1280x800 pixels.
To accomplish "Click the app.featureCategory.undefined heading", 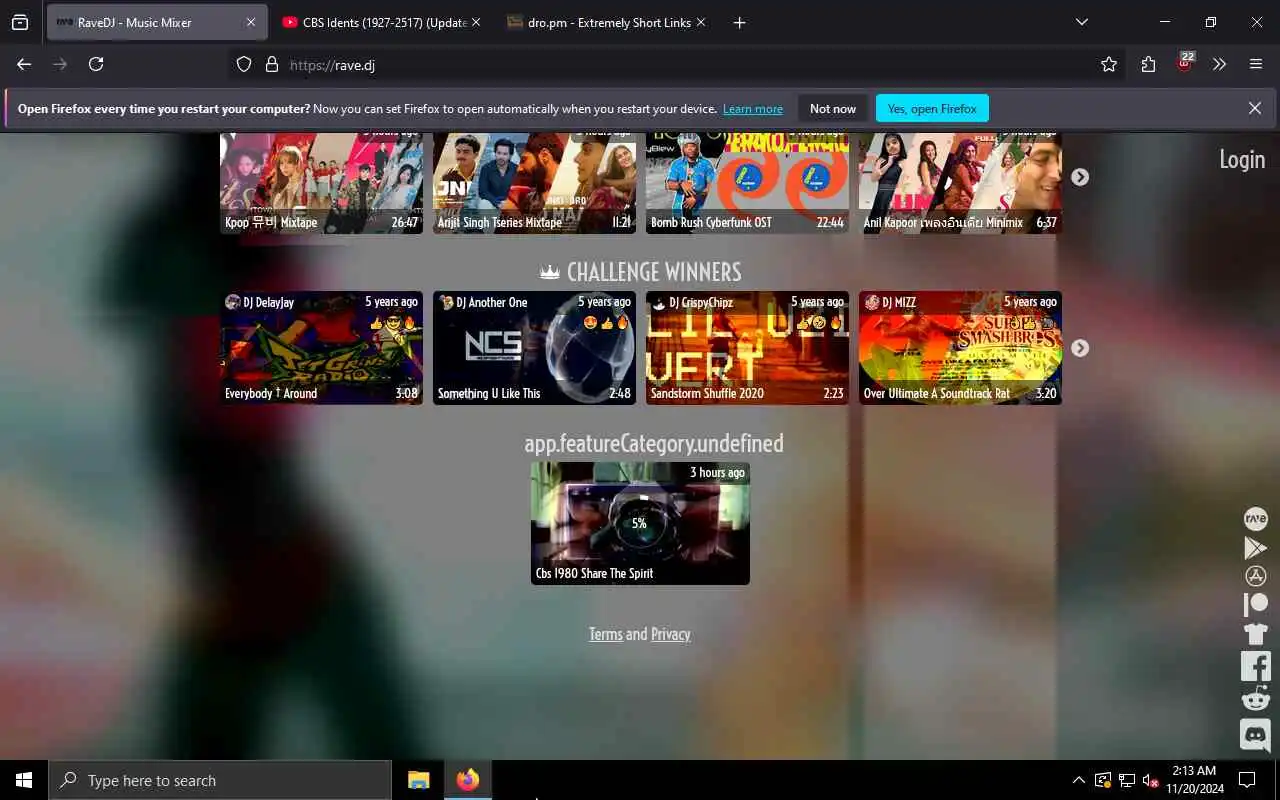I will click(x=654, y=443).
